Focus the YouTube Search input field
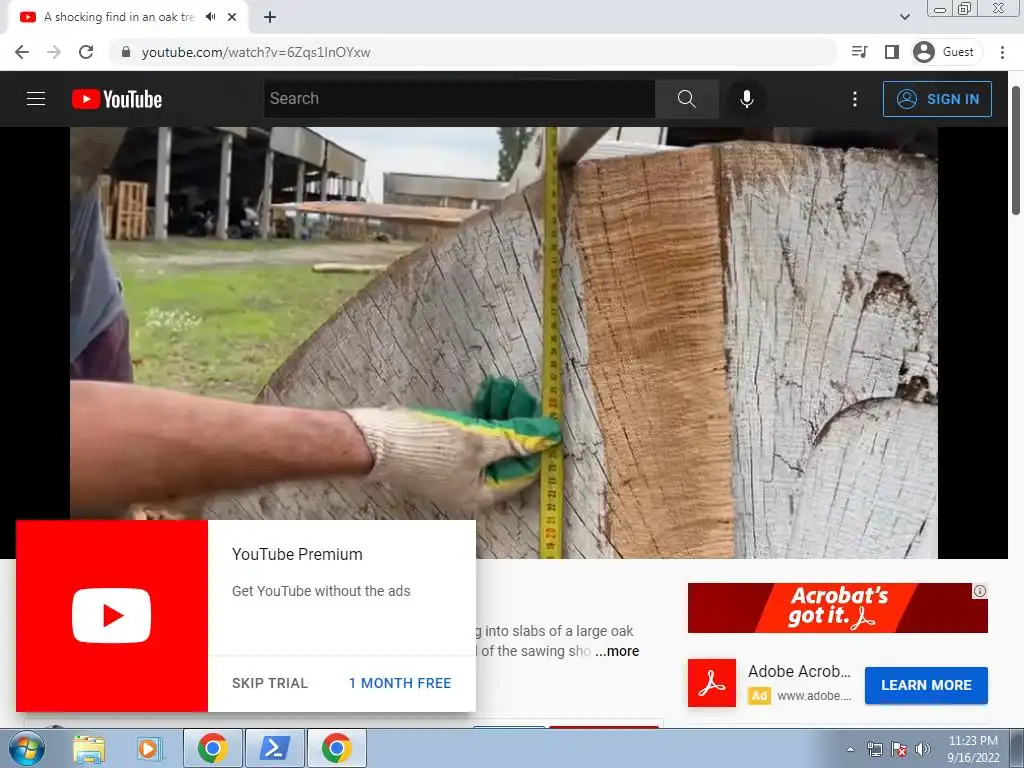This screenshot has height=768, width=1024. coord(459,99)
